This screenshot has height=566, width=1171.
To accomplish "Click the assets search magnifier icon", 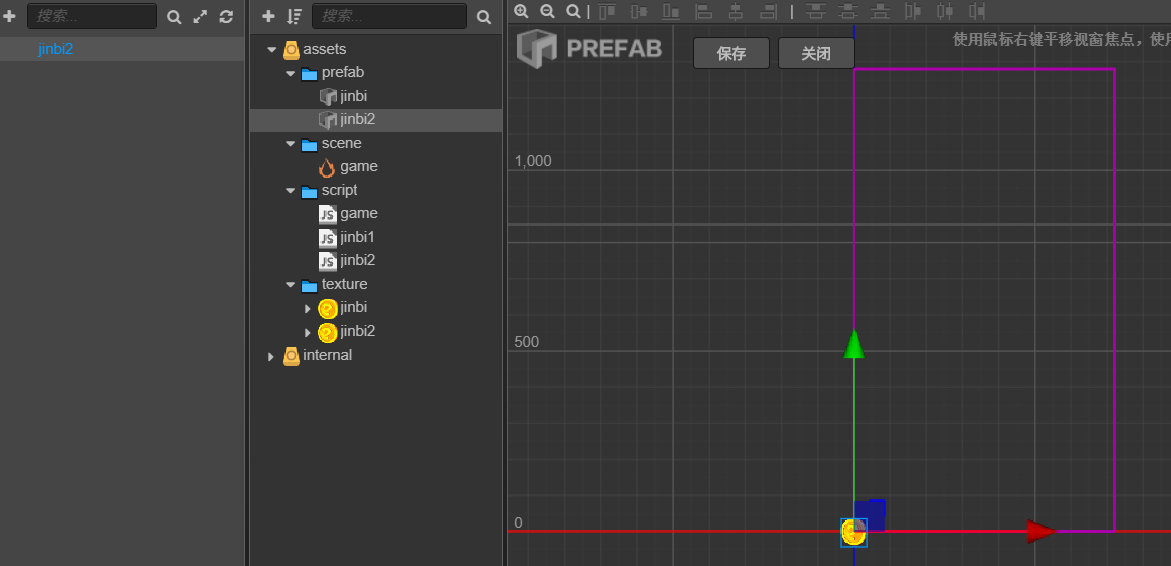I will tap(484, 17).
